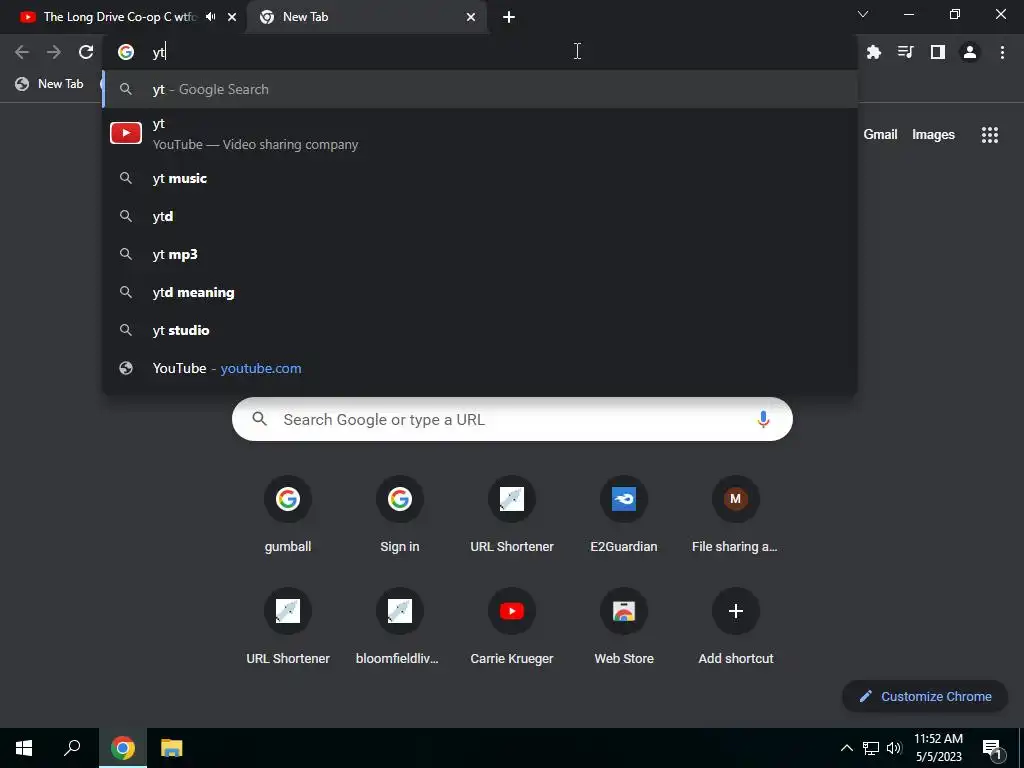Screen dimensions: 1024x768
Task: Open the Chrome profile avatar icon
Action: point(970,52)
